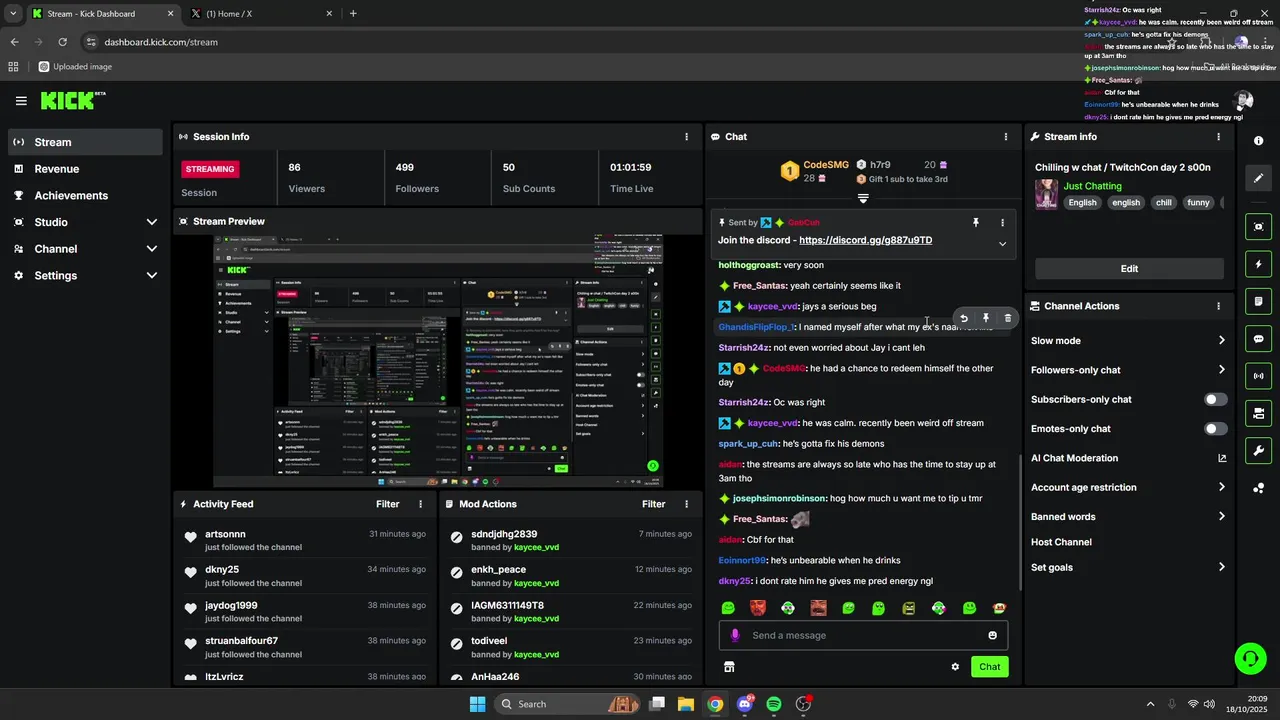Toggle Emotes-only chat switch
This screenshot has height=720, width=1280.
[x=1215, y=429]
